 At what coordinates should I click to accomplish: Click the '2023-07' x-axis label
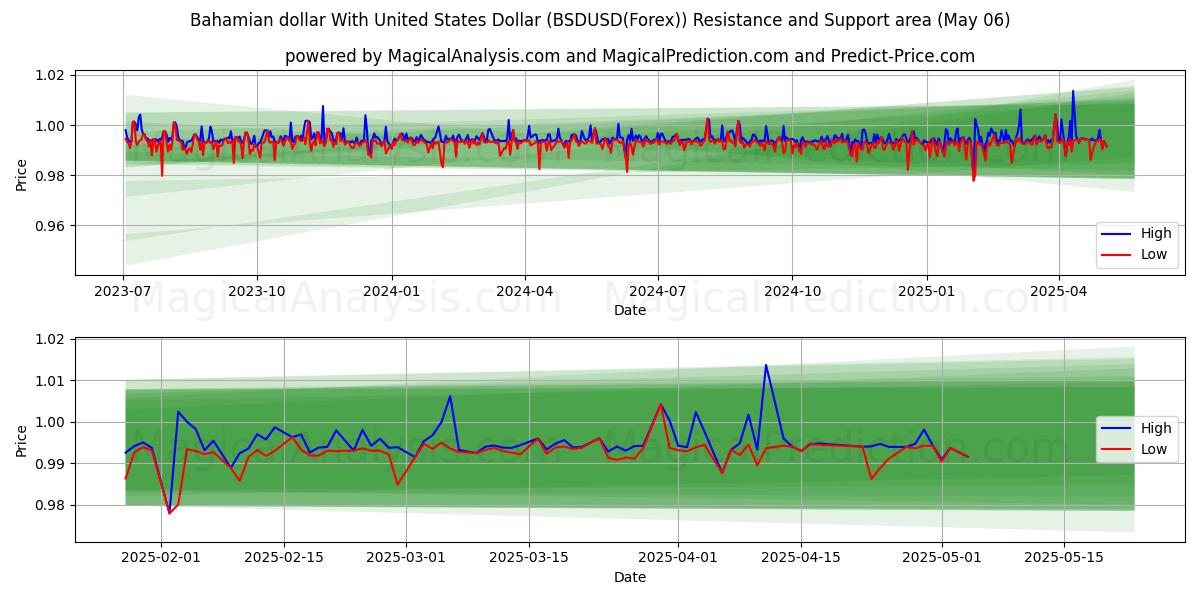[123, 291]
